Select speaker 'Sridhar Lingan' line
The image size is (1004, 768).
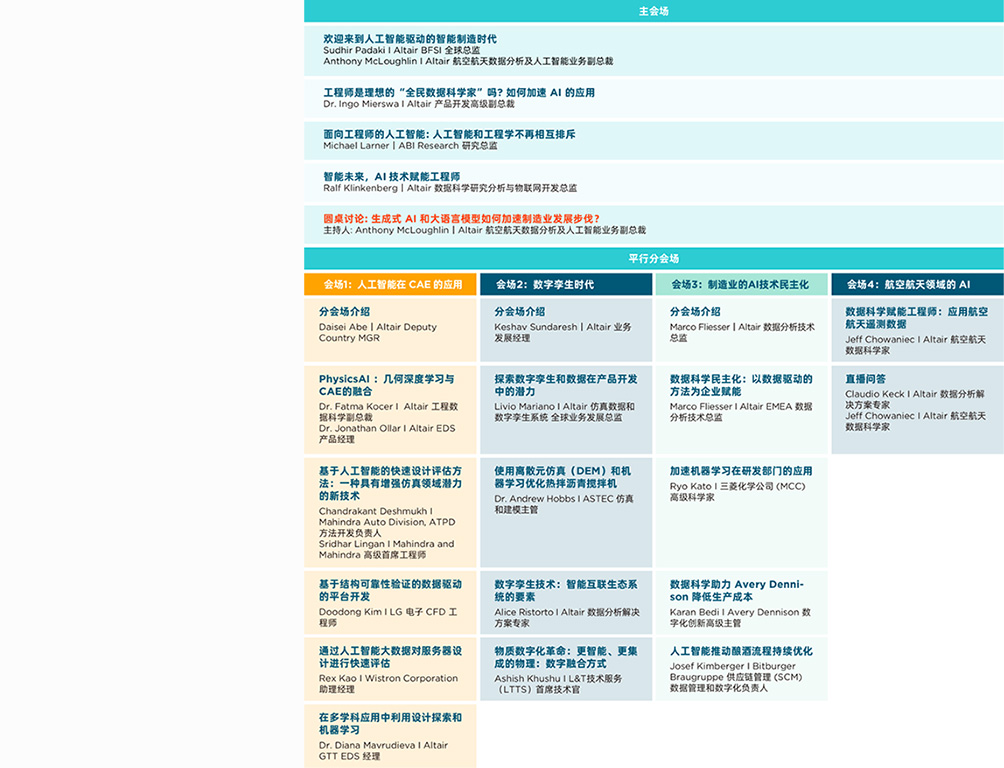point(387,550)
